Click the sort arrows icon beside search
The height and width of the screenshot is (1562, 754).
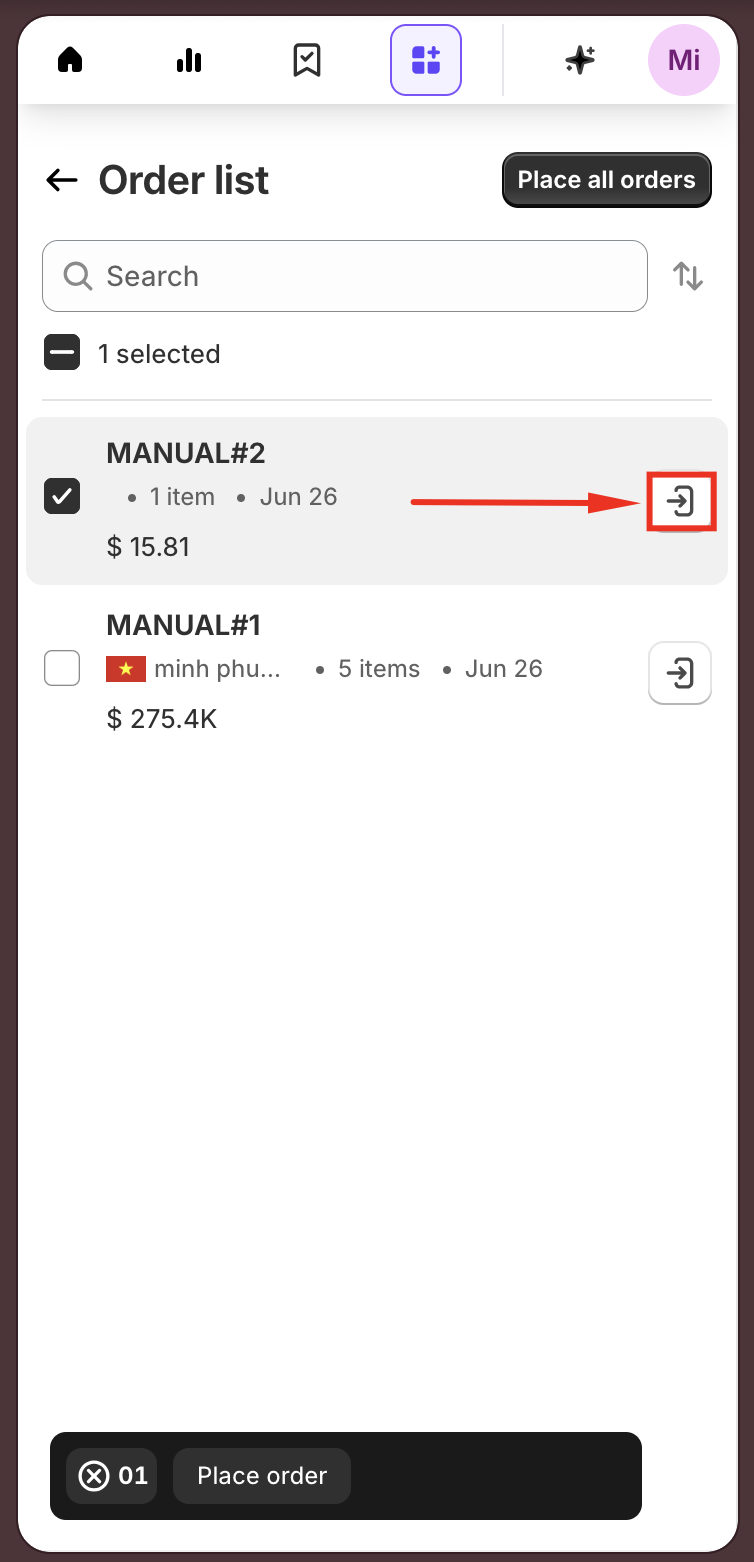click(688, 276)
